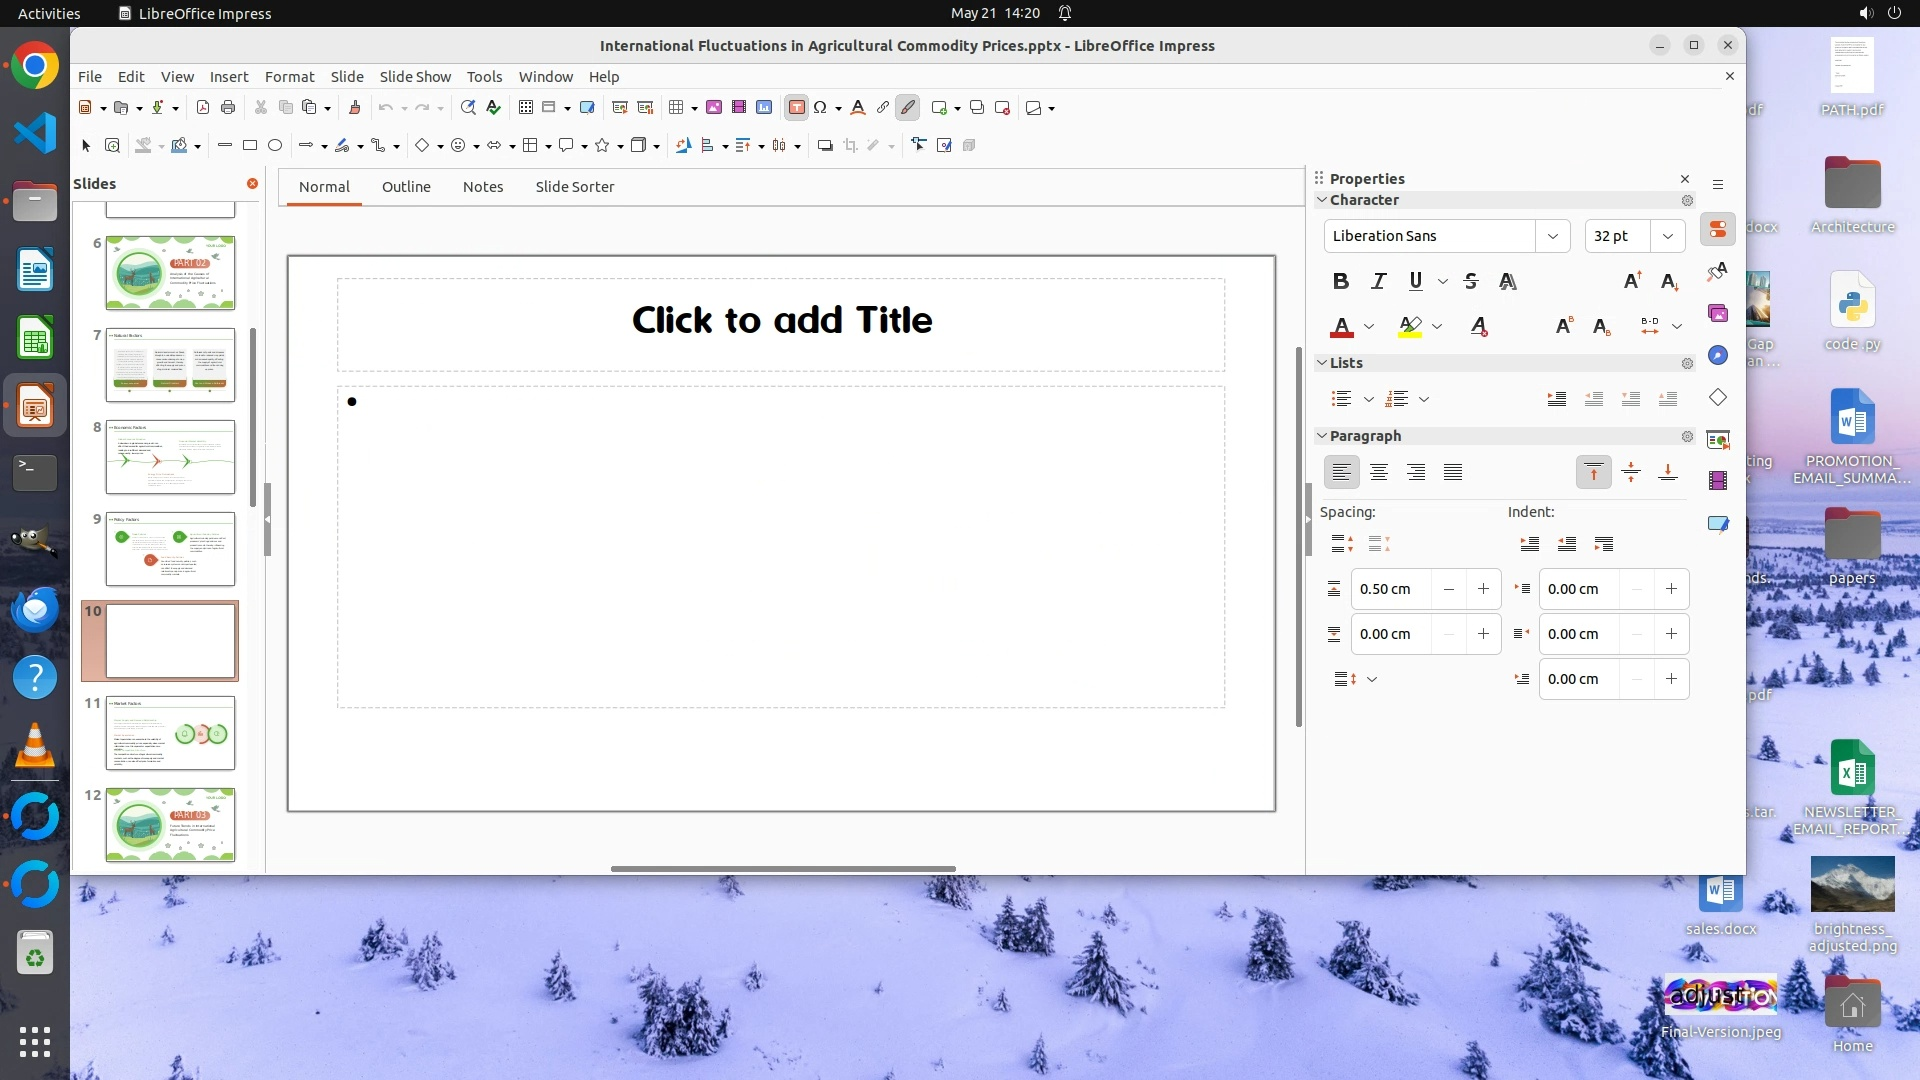Open the Navigator sidebar icon

click(x=1718, y=356)
